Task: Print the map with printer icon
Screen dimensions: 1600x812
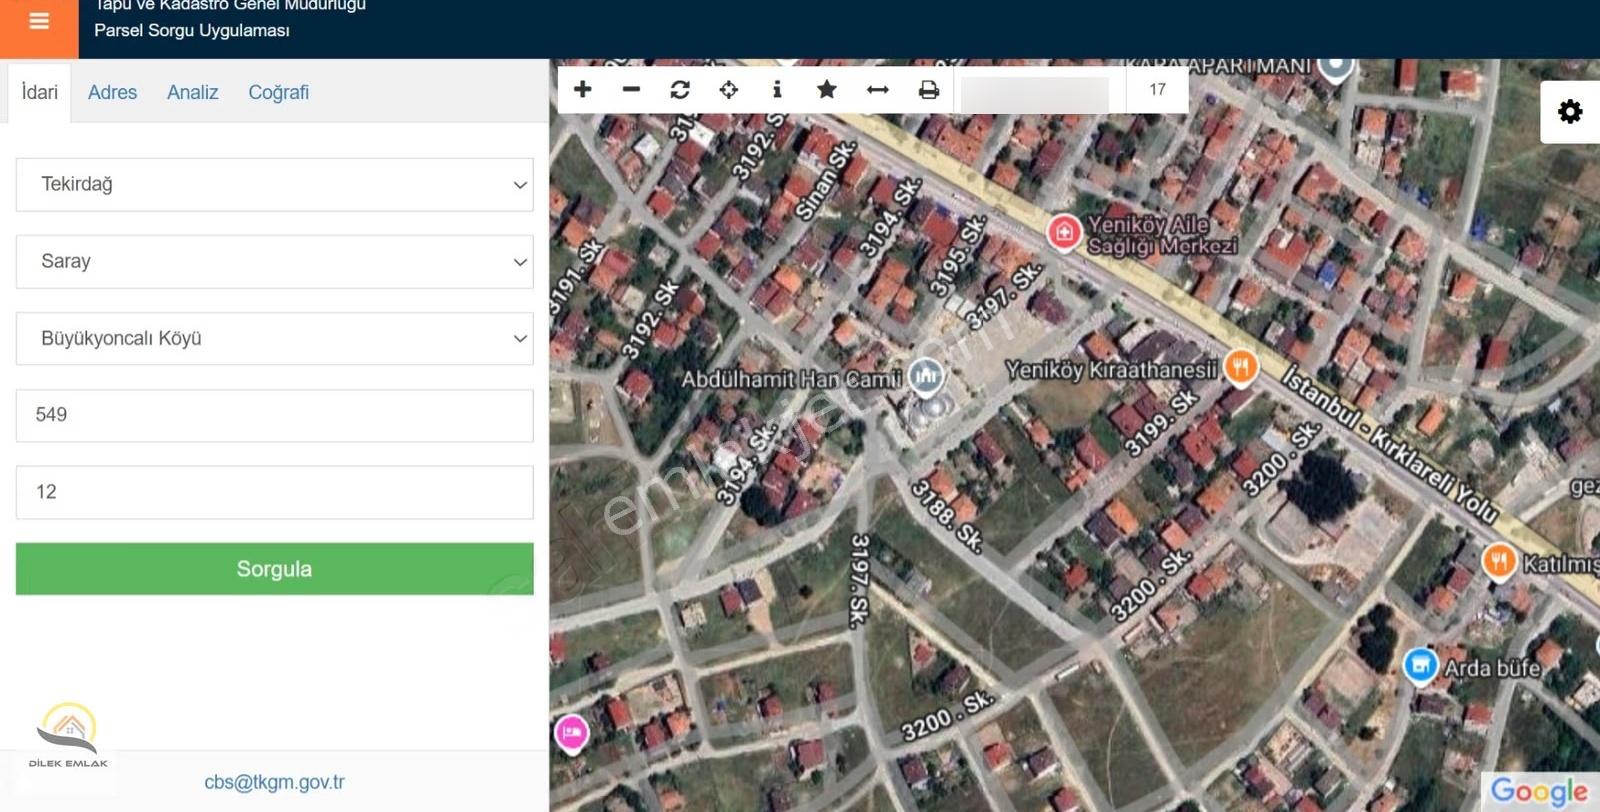Action: (929, 90)
